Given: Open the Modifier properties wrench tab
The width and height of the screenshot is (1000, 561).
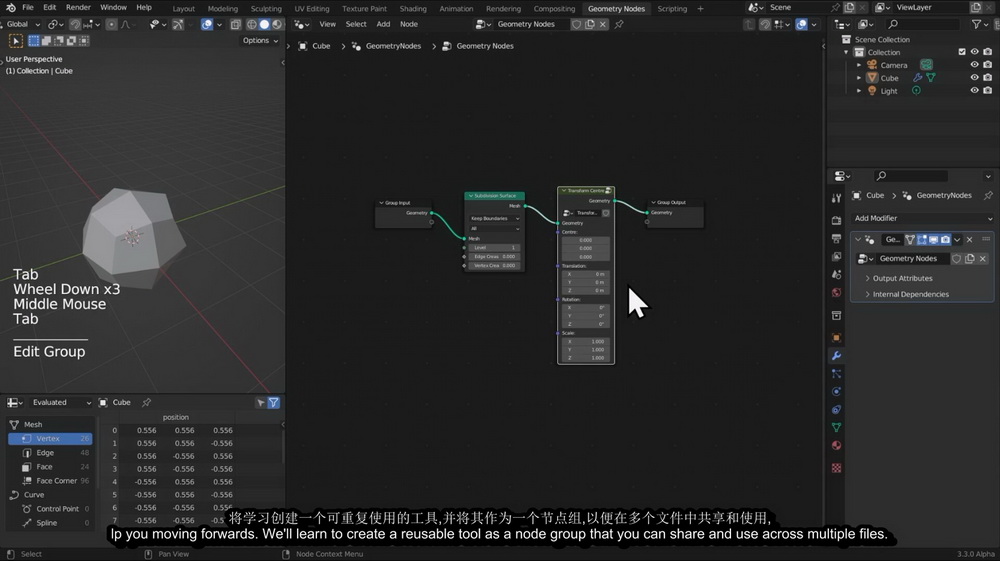Looking at the screenshot, I should pyautogui.click(x=836, y=356).
